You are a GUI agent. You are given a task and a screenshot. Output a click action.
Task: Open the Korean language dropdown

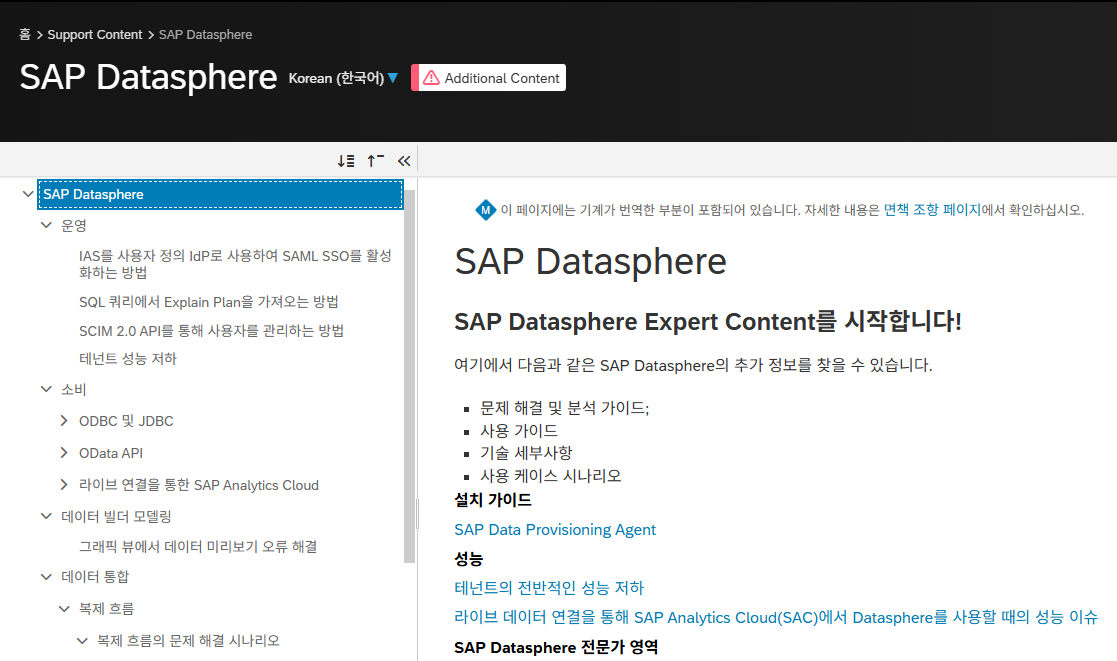click(x=343, y=78)
